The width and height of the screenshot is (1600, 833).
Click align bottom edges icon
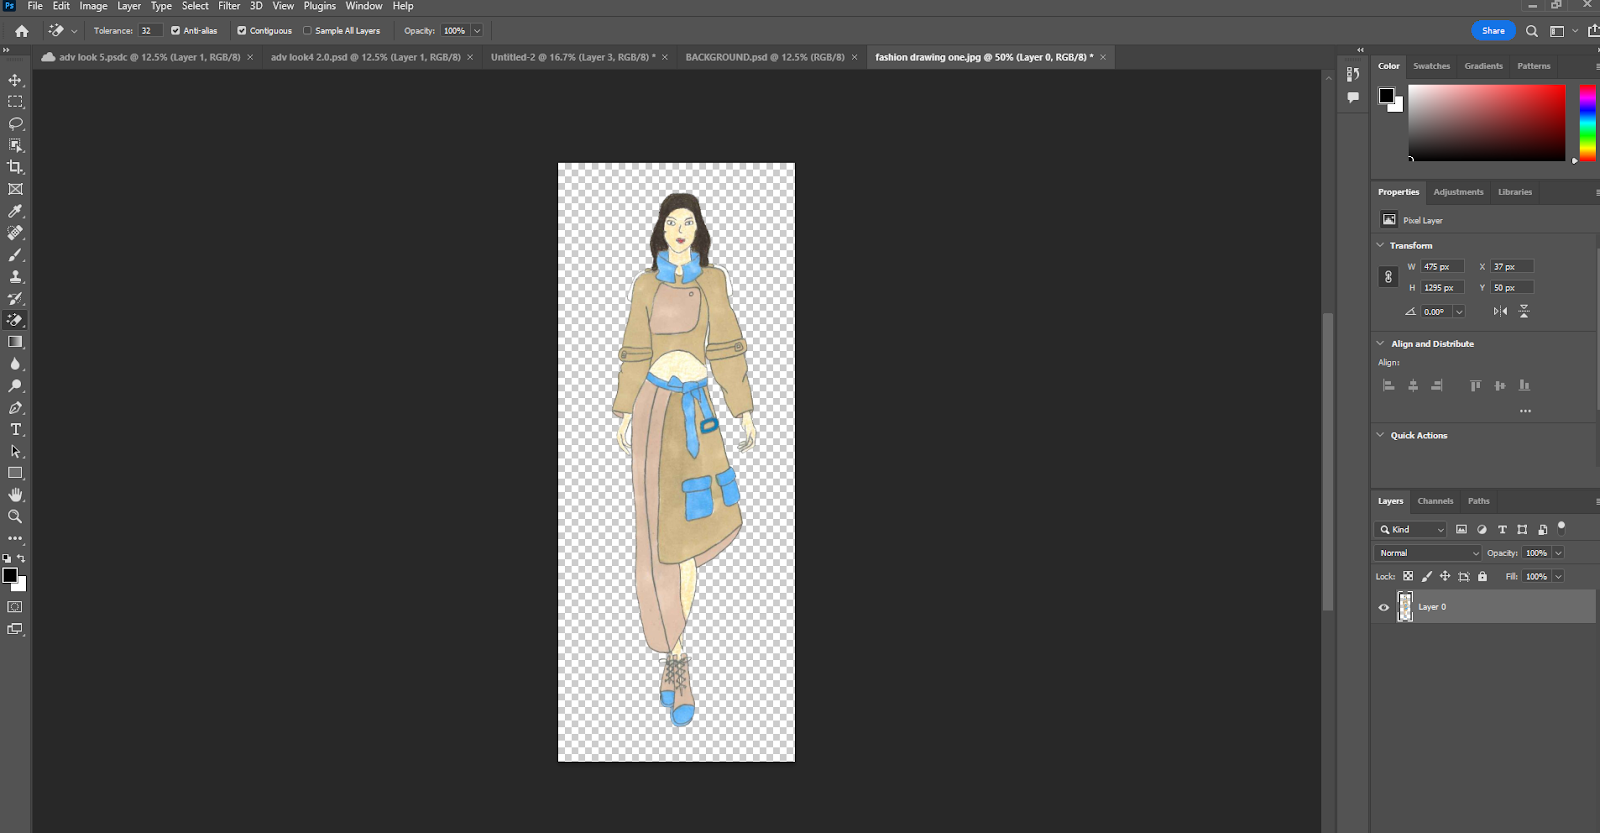(1524, 385)
